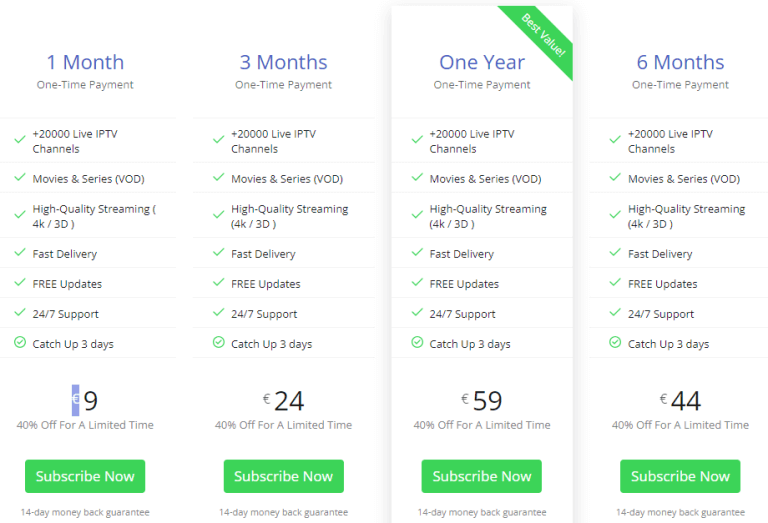The height and width of the screenshot is (523, 768).
Task: Click the euro symbol next to price 59
Action: pyautogui.click(x=465, y=399)
